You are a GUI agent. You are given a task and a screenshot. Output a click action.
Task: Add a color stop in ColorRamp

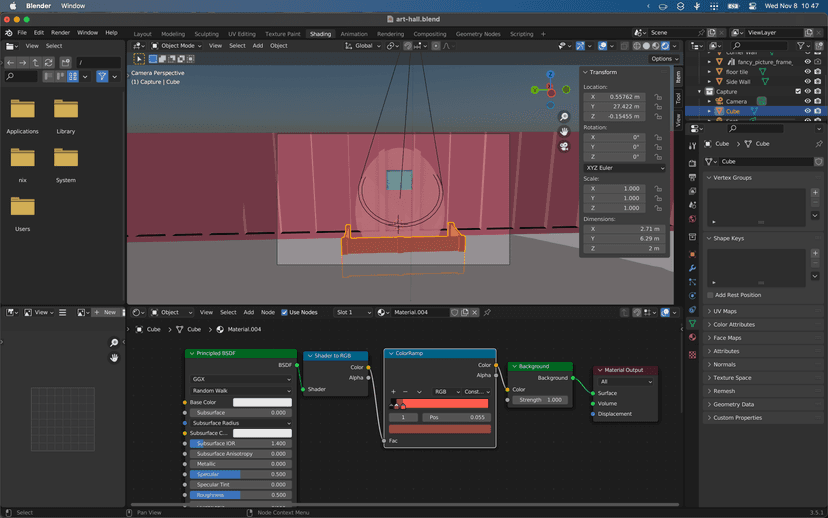(x=393, y=392)
